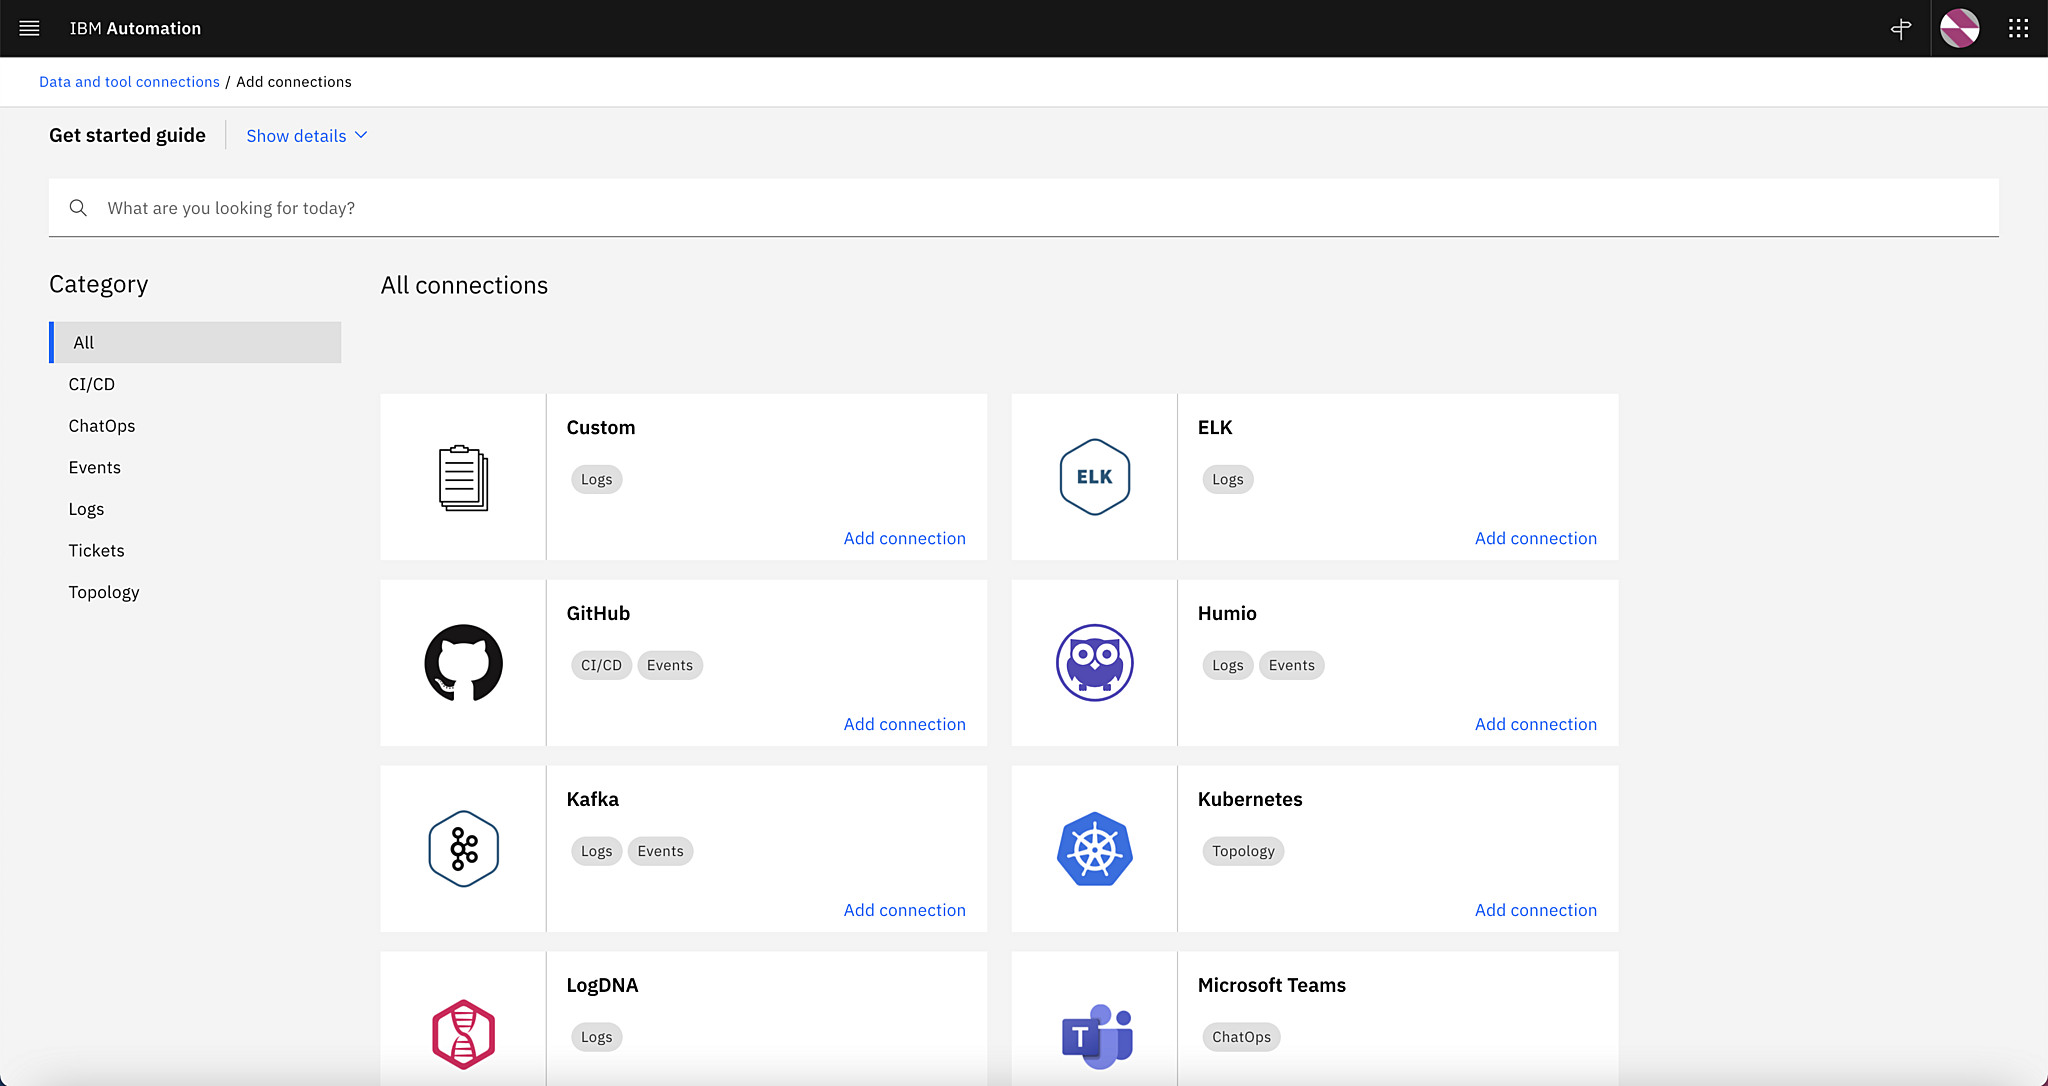Screen dimensions: 2048x1086
Task: Click the CI/CD tag on GitHub card
Action: pyautogui.click(x=601, y=666)
